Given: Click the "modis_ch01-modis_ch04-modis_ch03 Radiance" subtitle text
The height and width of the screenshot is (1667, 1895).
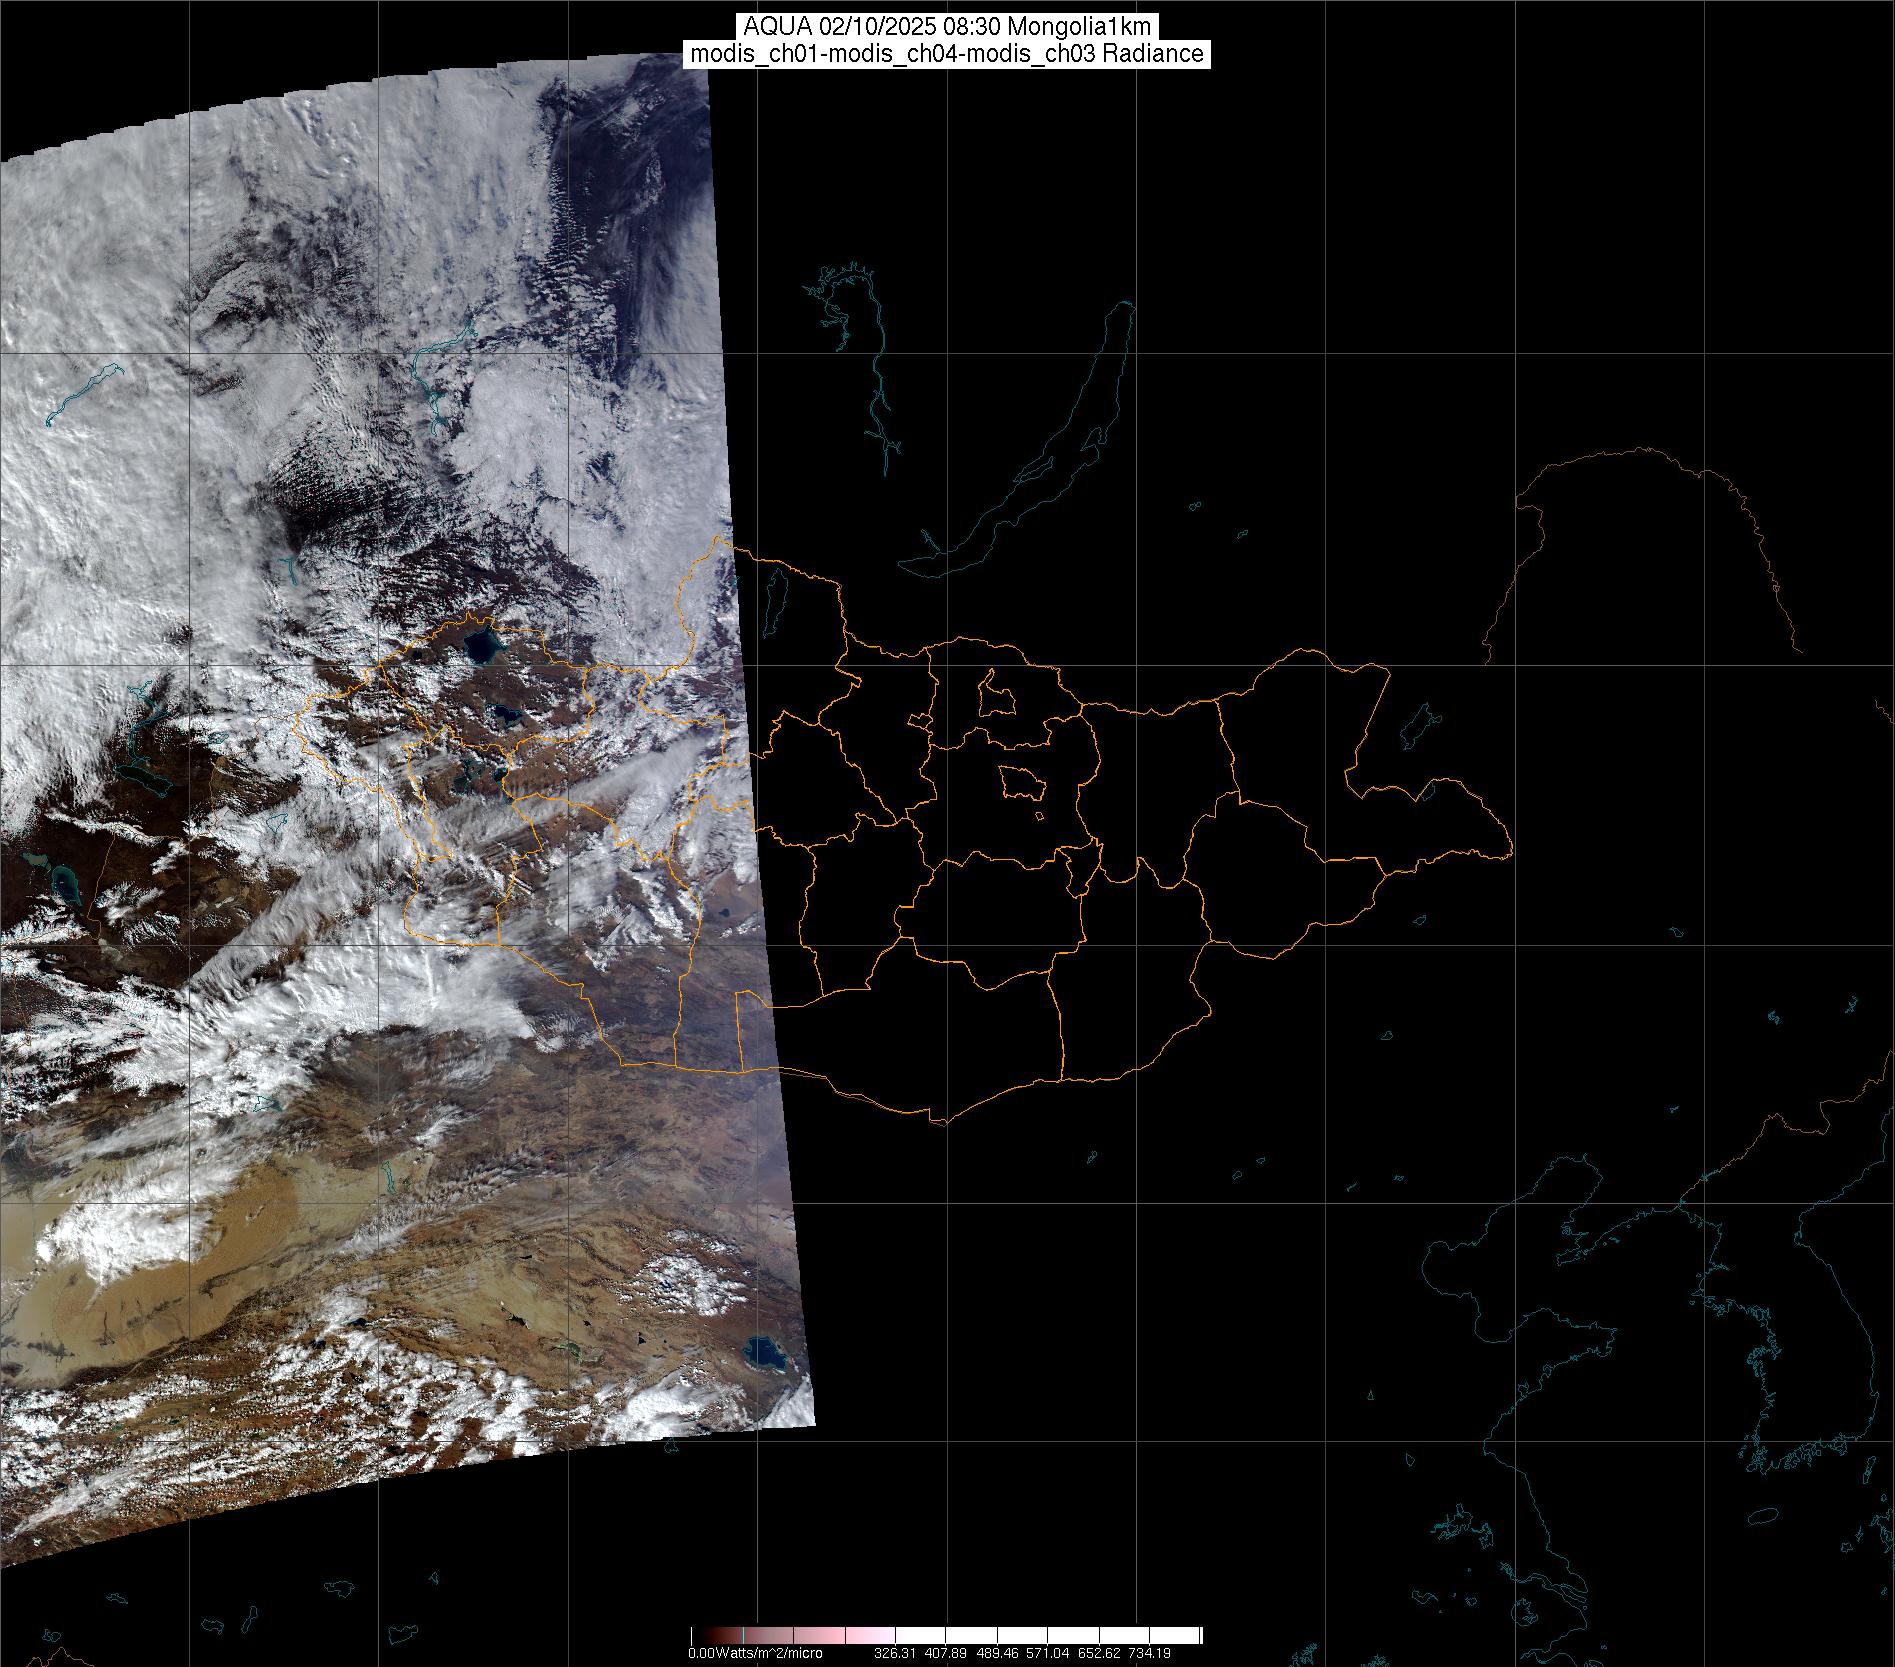Looking at the screenshot, I should [x=947, y=54].
